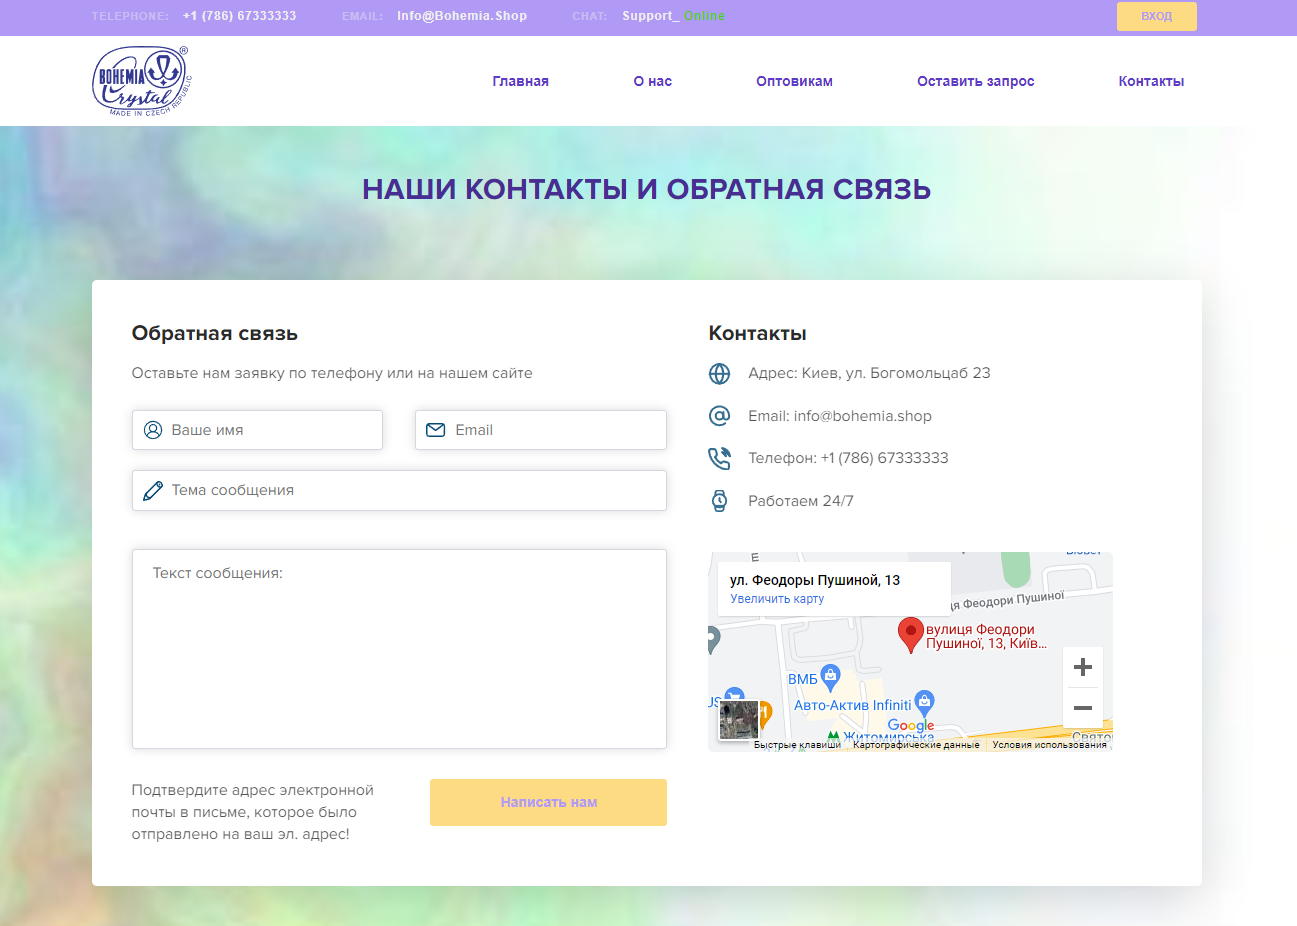Image resolution: width=1297 pixels, height=926 pixels.
Task: Click the Google logo on the map
Action: point(911,726)
